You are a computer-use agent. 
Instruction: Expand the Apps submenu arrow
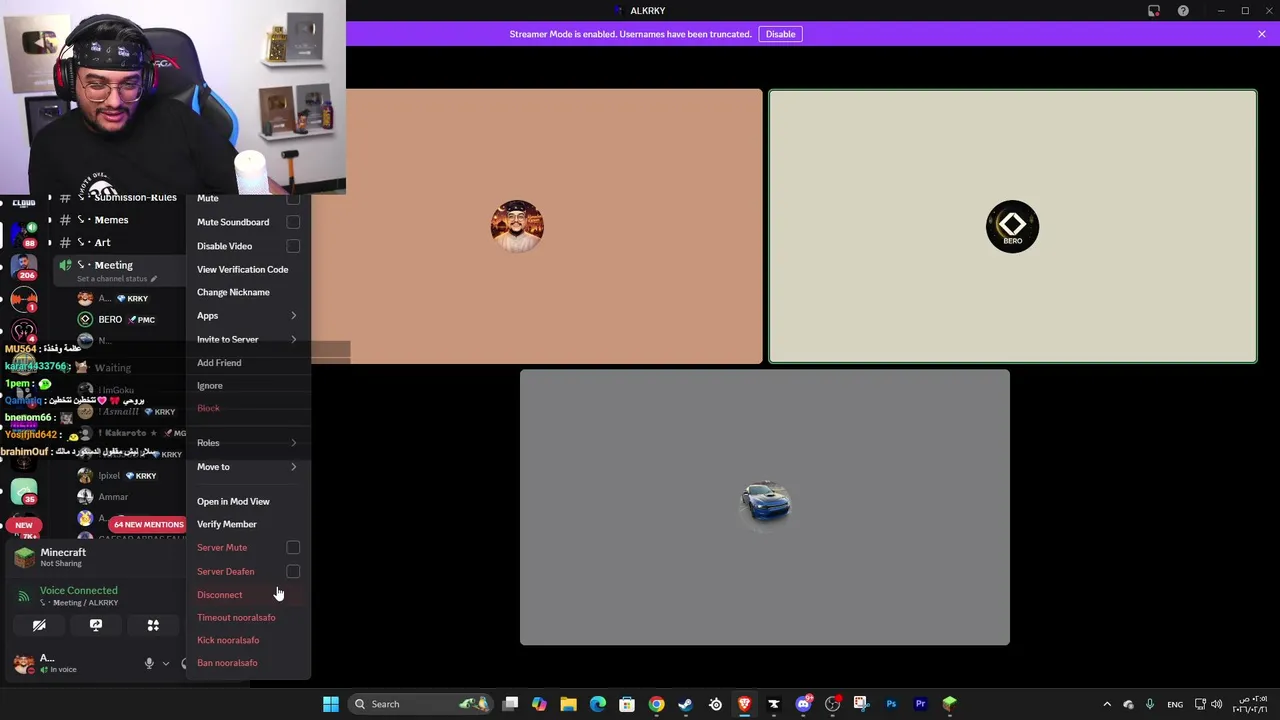point(293,316)
